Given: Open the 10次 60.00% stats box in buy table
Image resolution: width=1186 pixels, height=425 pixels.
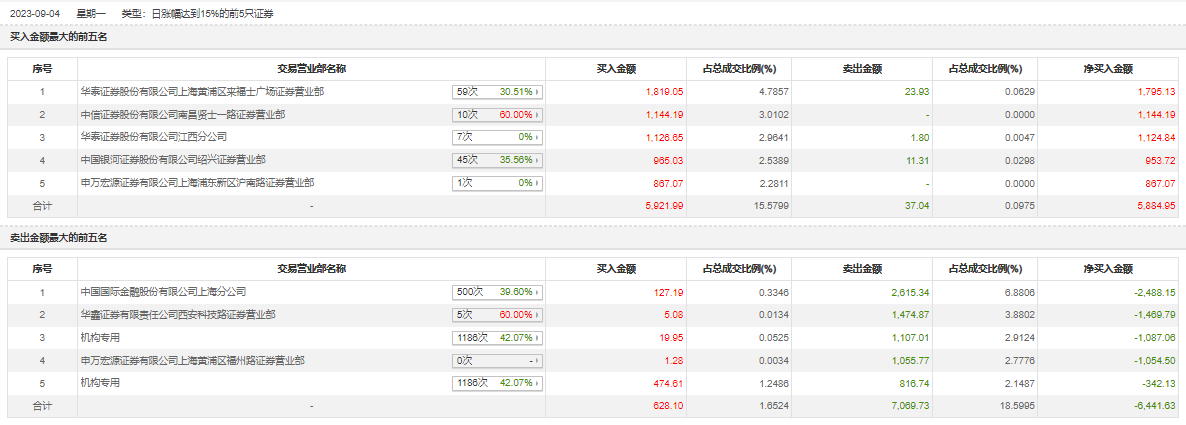Looking at the screenshot, I should [x=497, y=114].
